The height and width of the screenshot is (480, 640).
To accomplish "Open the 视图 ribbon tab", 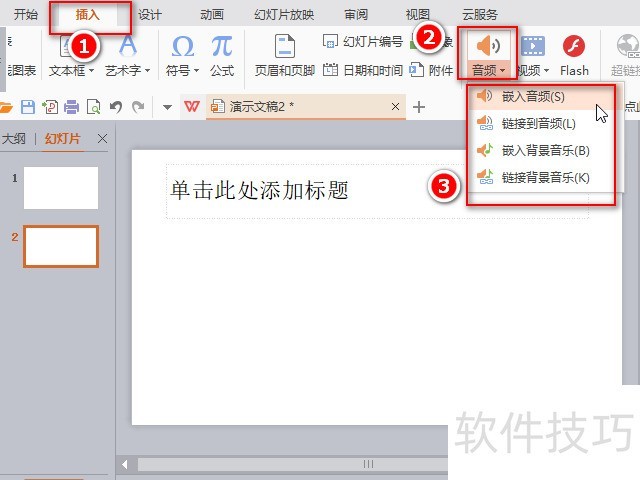I will pyautogui.click(x=417, y=15).
